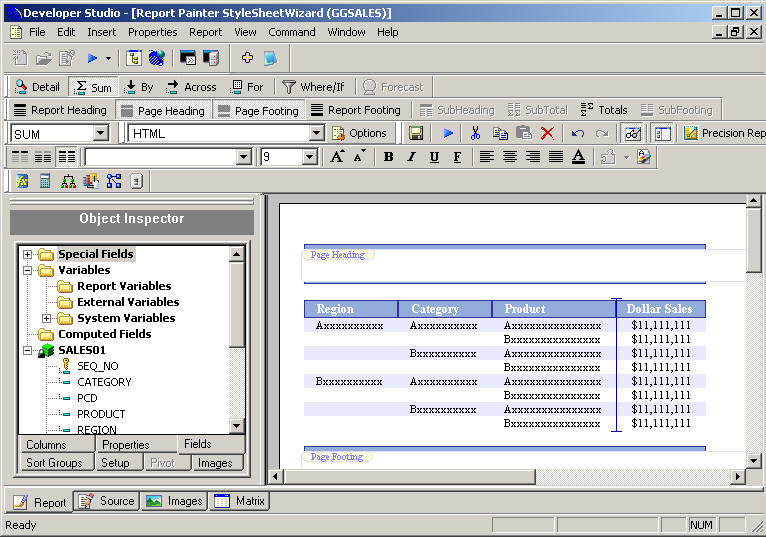Click the Undo arrow icon
This screenshot has width=766, height=537.
[x=578, y=133]
